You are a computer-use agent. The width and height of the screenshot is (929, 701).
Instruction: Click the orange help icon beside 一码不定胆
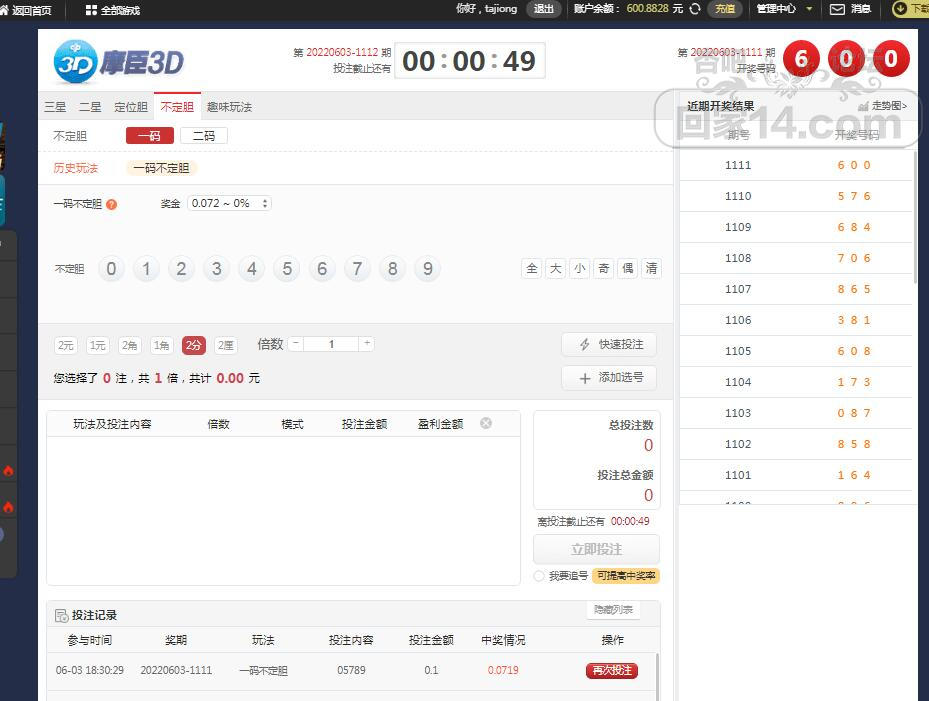click(111, 204)
